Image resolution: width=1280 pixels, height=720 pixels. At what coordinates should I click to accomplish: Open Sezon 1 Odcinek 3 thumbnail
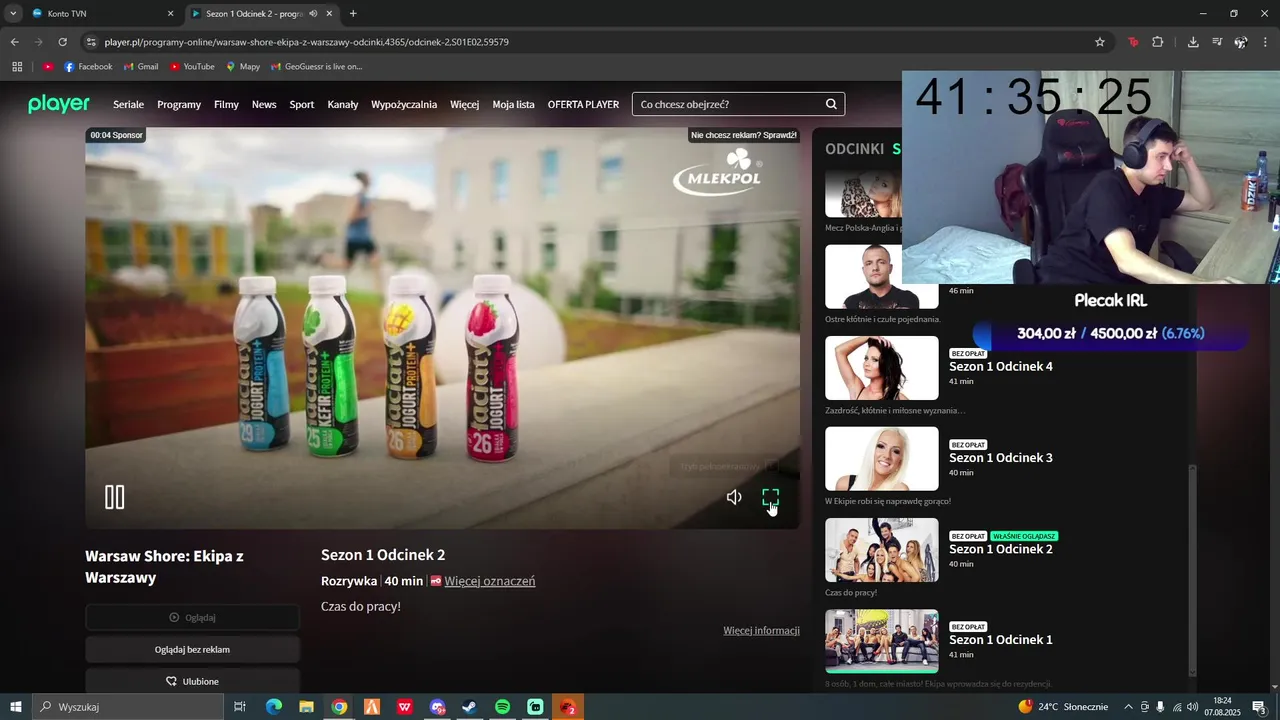(x=882, y=459)
